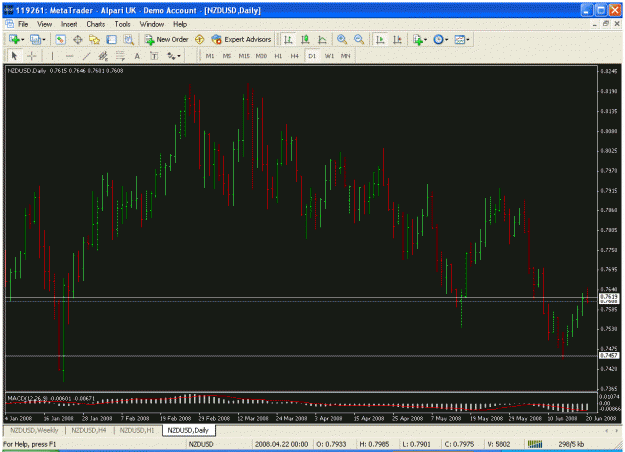
Task: Open the Market Watch window icon
Action: pyautogui.click(x=61, y=39)
